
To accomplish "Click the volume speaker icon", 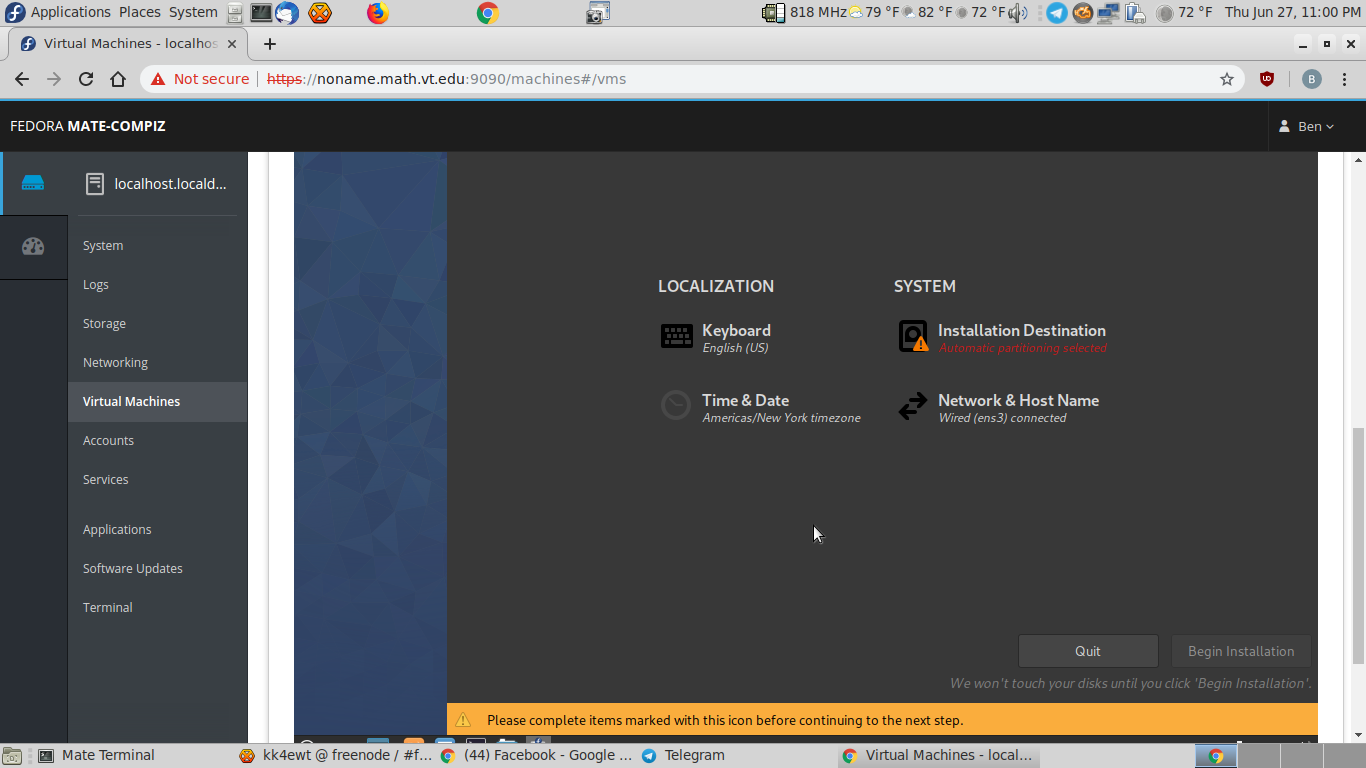I will (1018, 13).
